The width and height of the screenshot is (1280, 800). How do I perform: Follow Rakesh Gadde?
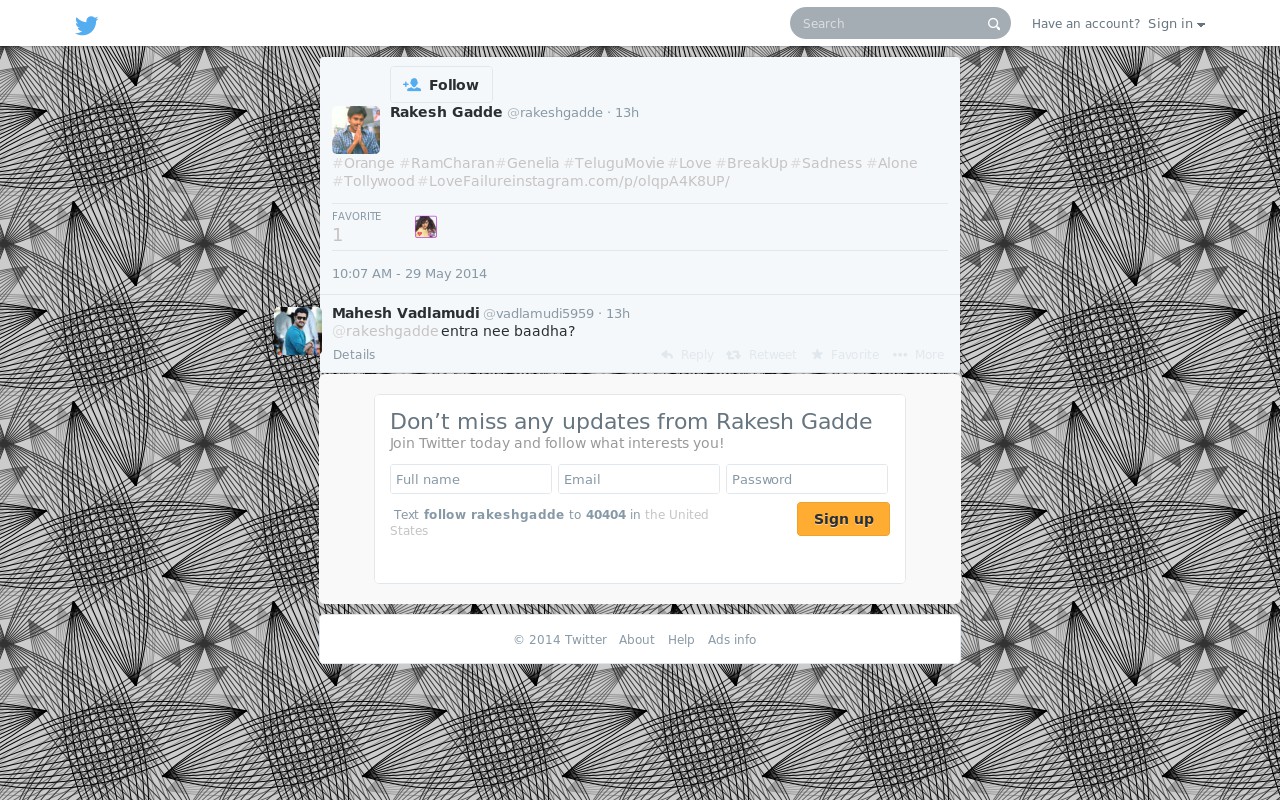coord(441,85)
